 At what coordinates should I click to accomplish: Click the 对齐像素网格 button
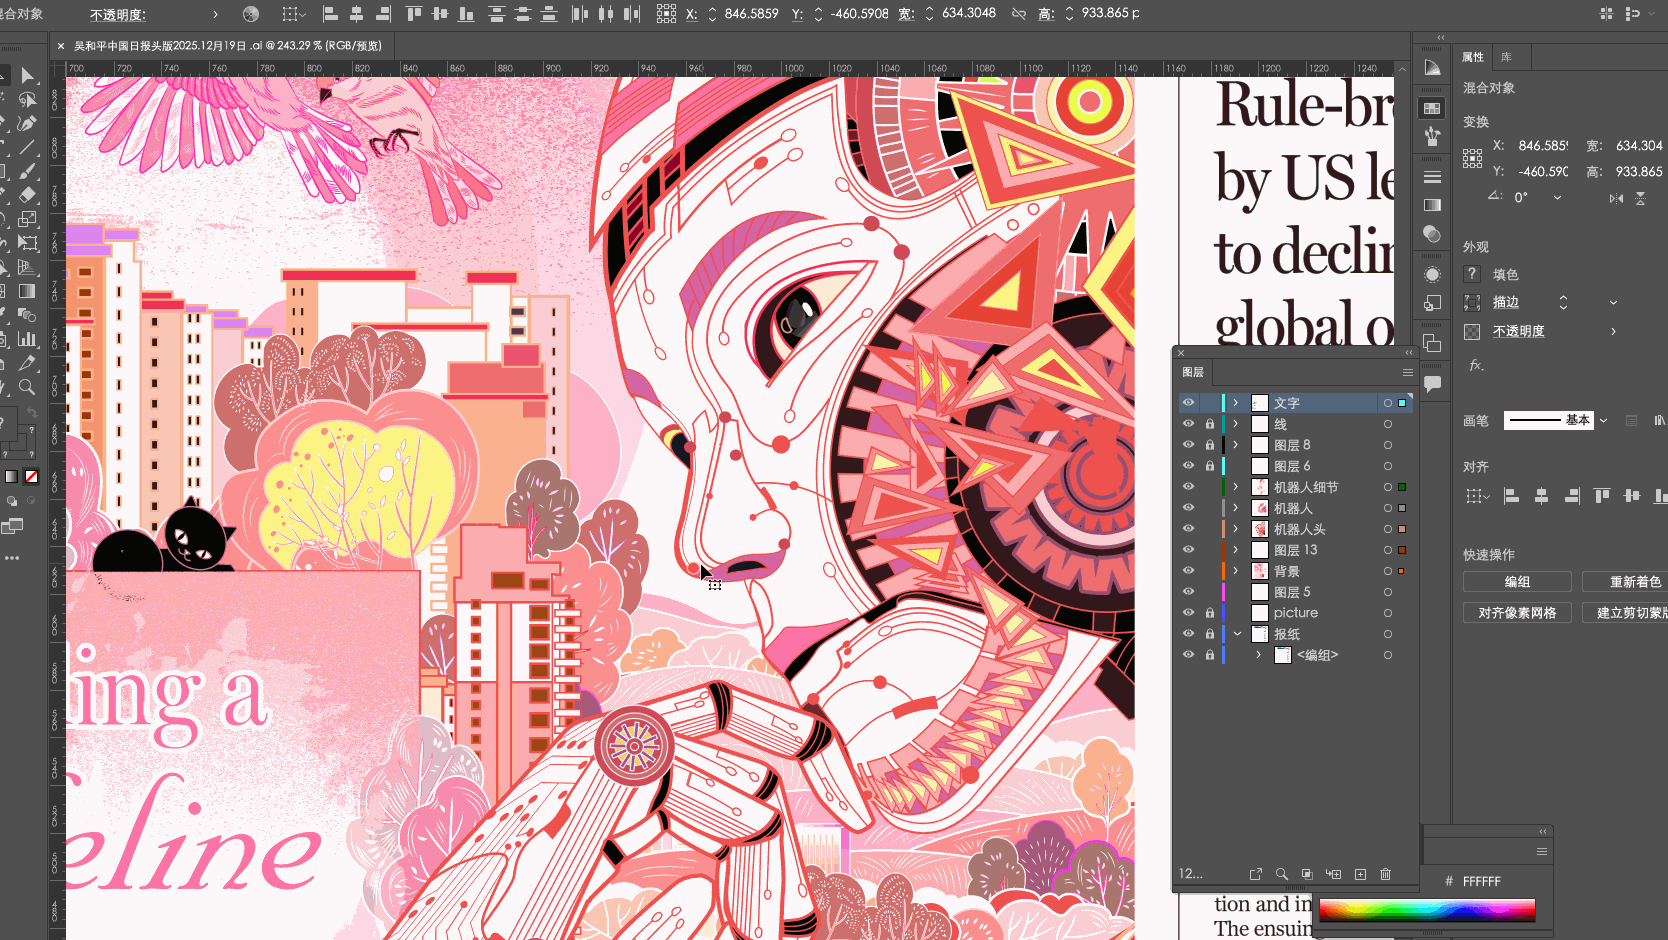click(x=1517, y=613)
